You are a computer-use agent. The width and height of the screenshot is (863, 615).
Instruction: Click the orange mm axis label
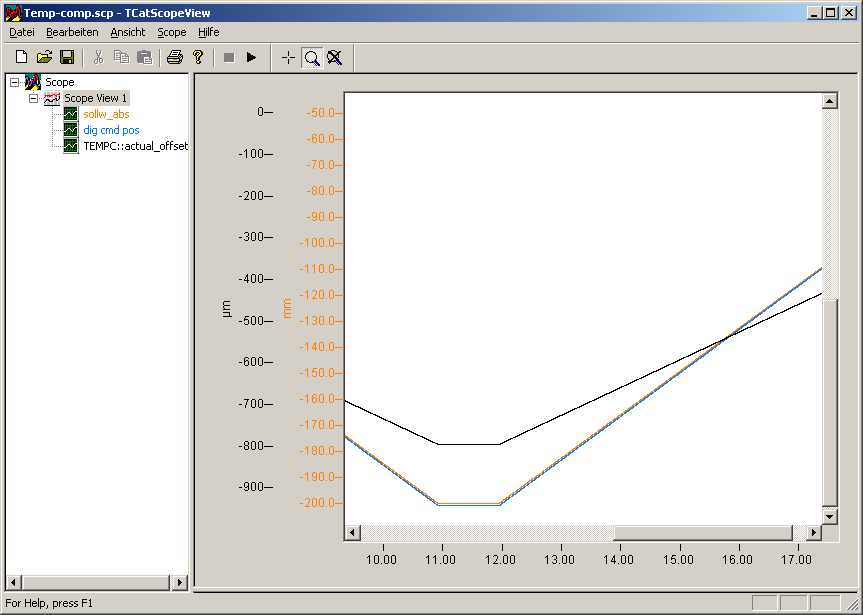pos(287,308)
